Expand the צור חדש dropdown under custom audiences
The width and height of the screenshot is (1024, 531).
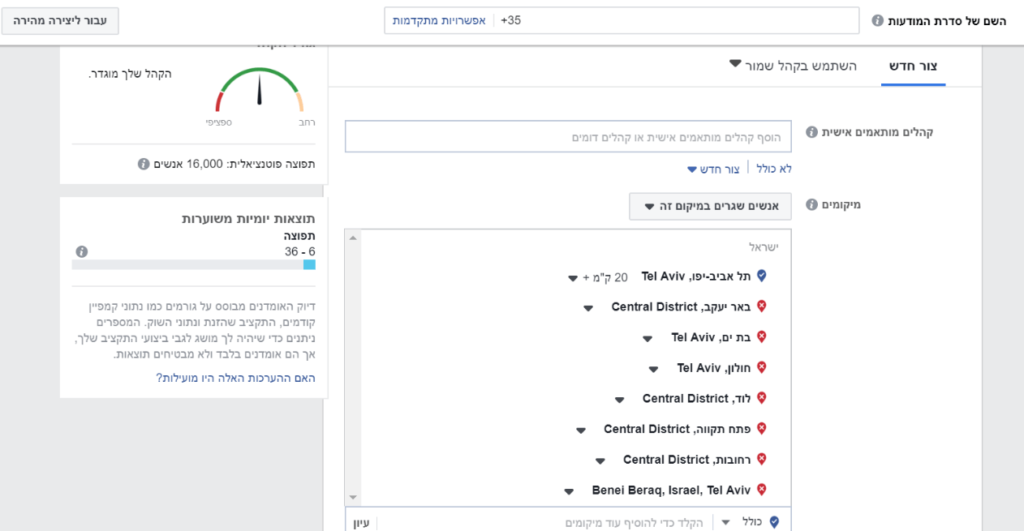[x=714, y=169]
